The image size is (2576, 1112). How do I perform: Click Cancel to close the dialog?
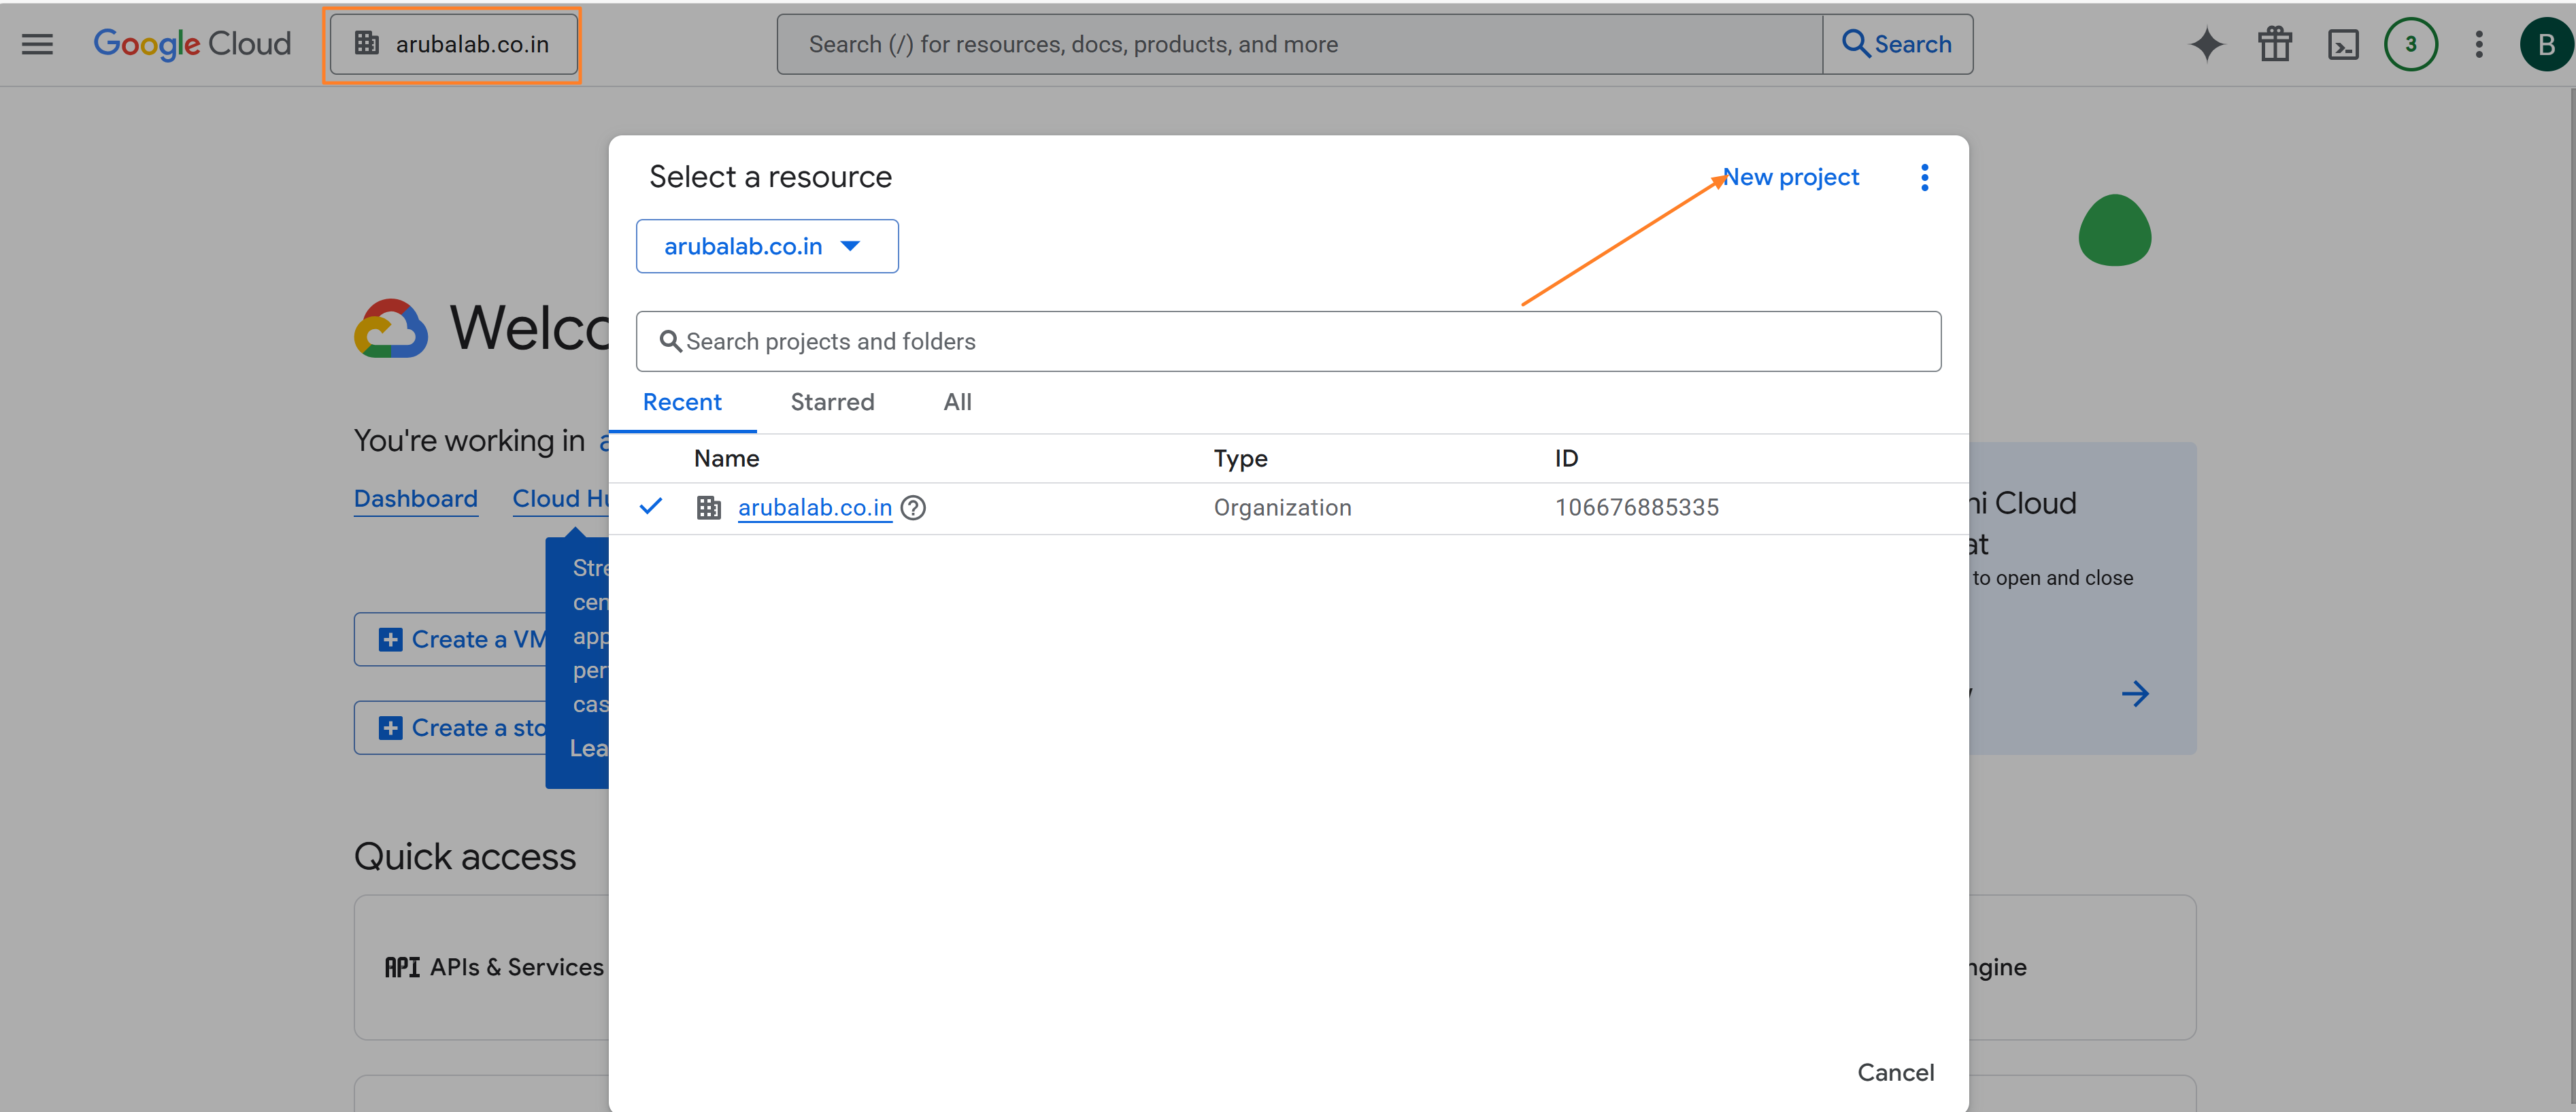(1895, 1072)
